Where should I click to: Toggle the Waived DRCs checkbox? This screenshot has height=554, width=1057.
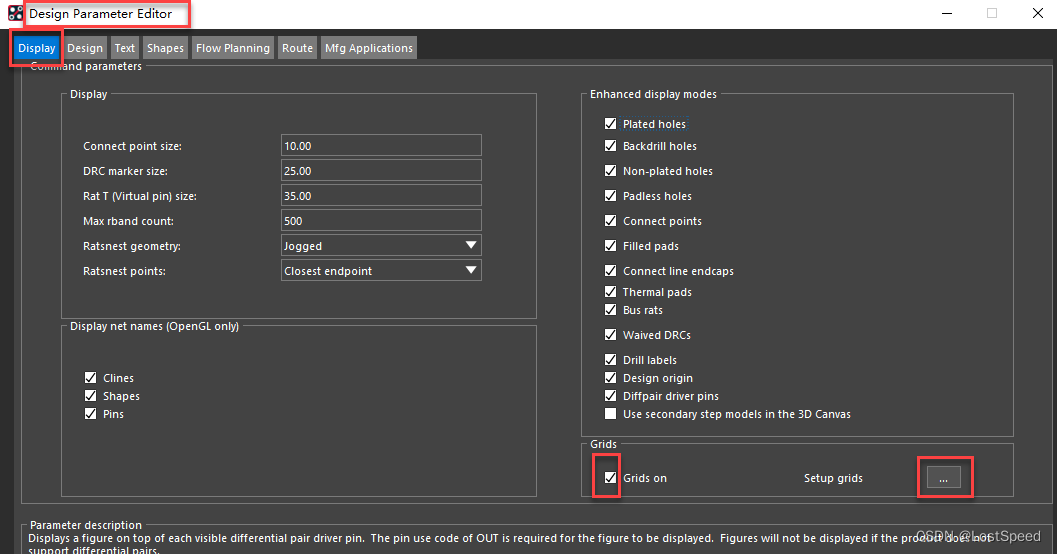pyautogui.click(x=610, y=334)
